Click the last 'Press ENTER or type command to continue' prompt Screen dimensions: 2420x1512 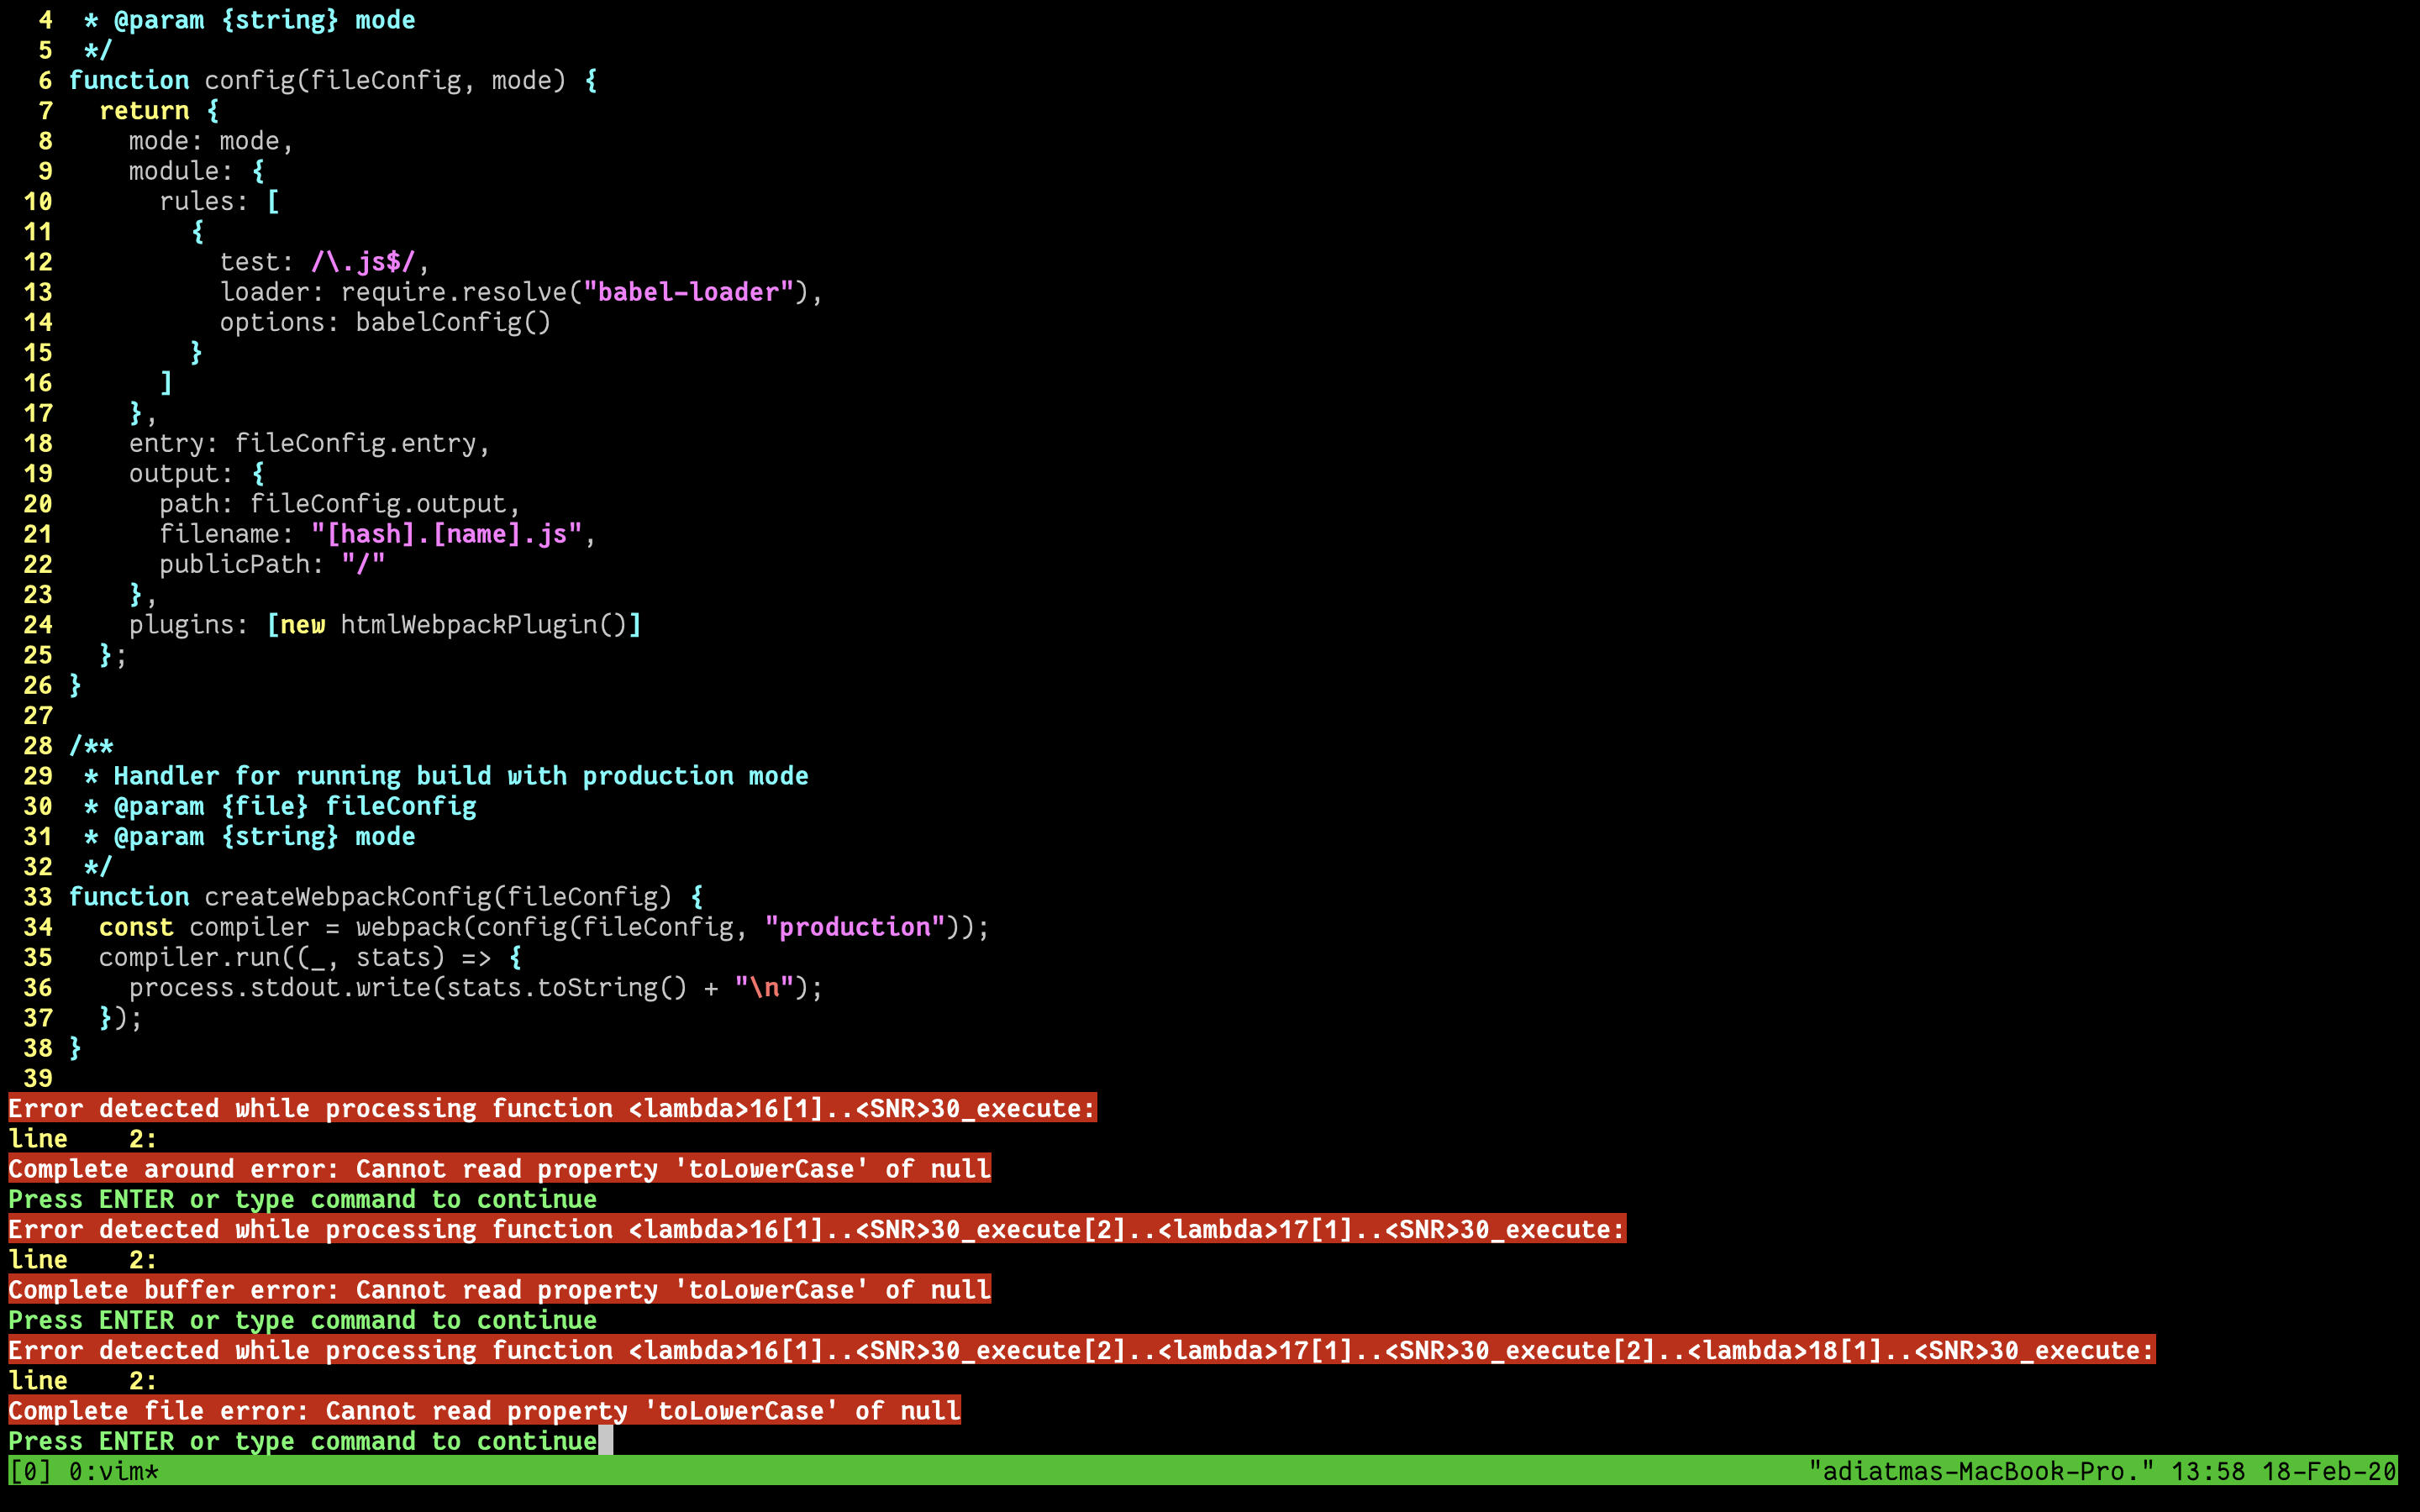303,1441
